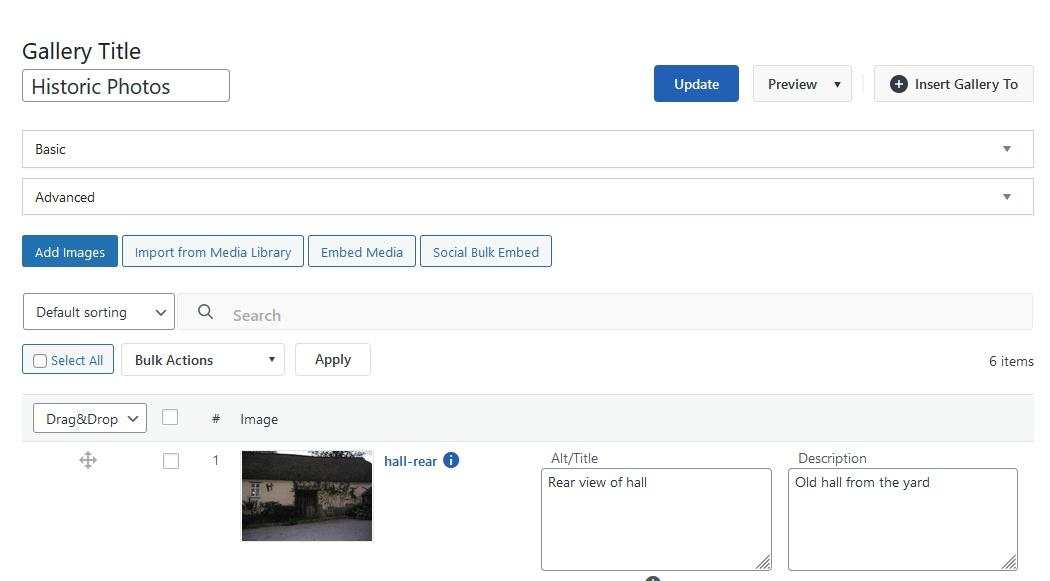Open the hall-rear image link
This screenshot has width=1050, height=581.
point(410,461)
